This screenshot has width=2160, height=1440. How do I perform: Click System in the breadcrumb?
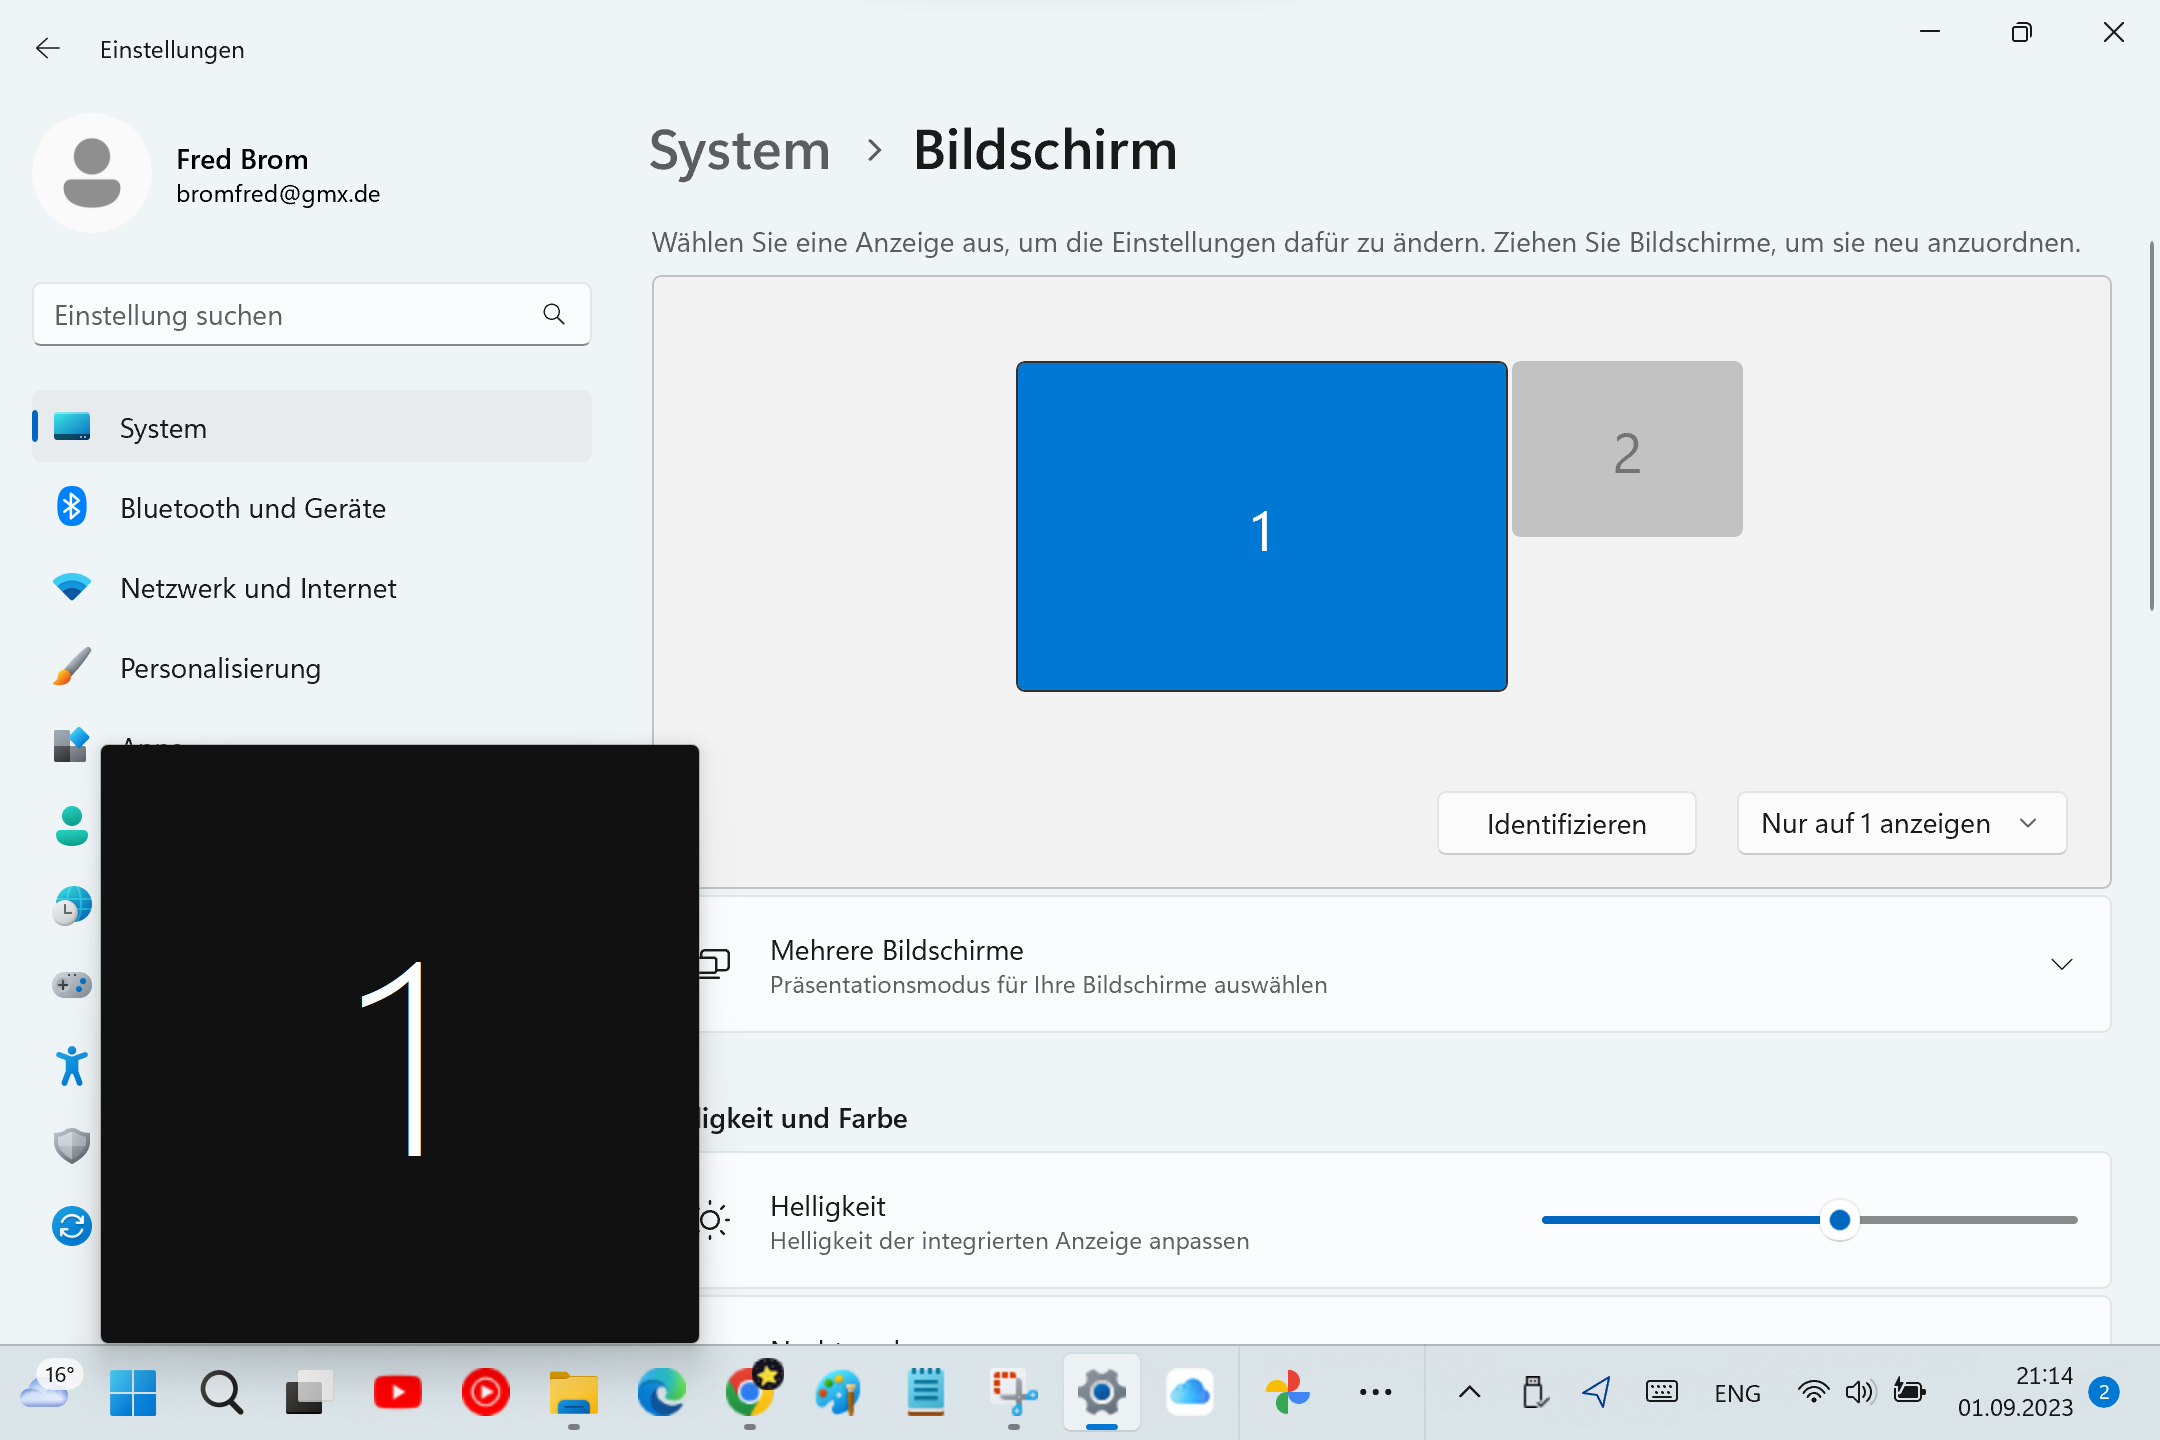(739, 151)
